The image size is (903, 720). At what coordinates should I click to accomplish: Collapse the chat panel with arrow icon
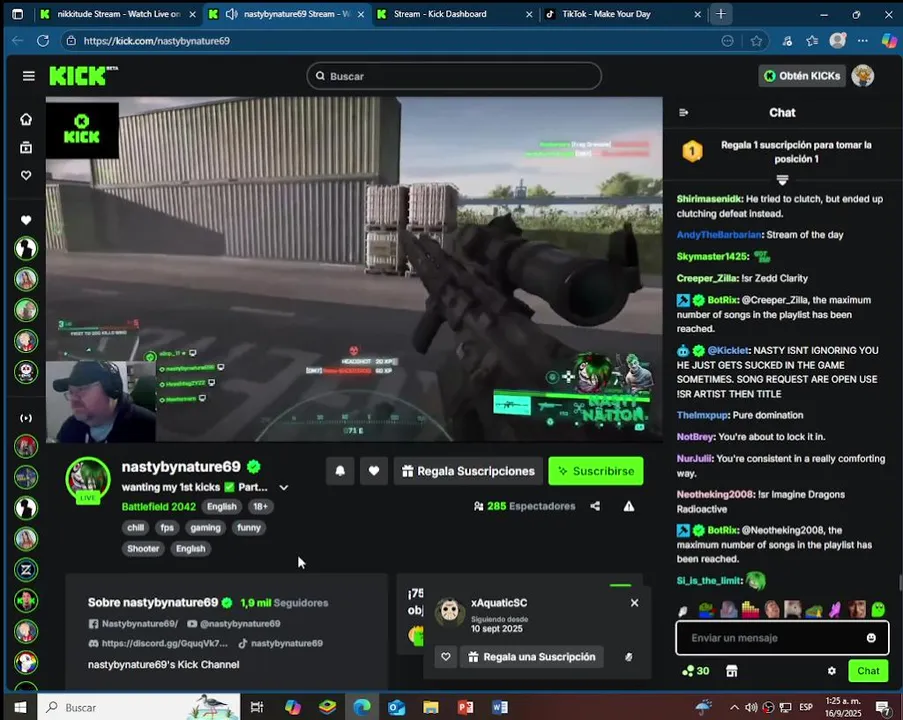click(x=684, y=112)
